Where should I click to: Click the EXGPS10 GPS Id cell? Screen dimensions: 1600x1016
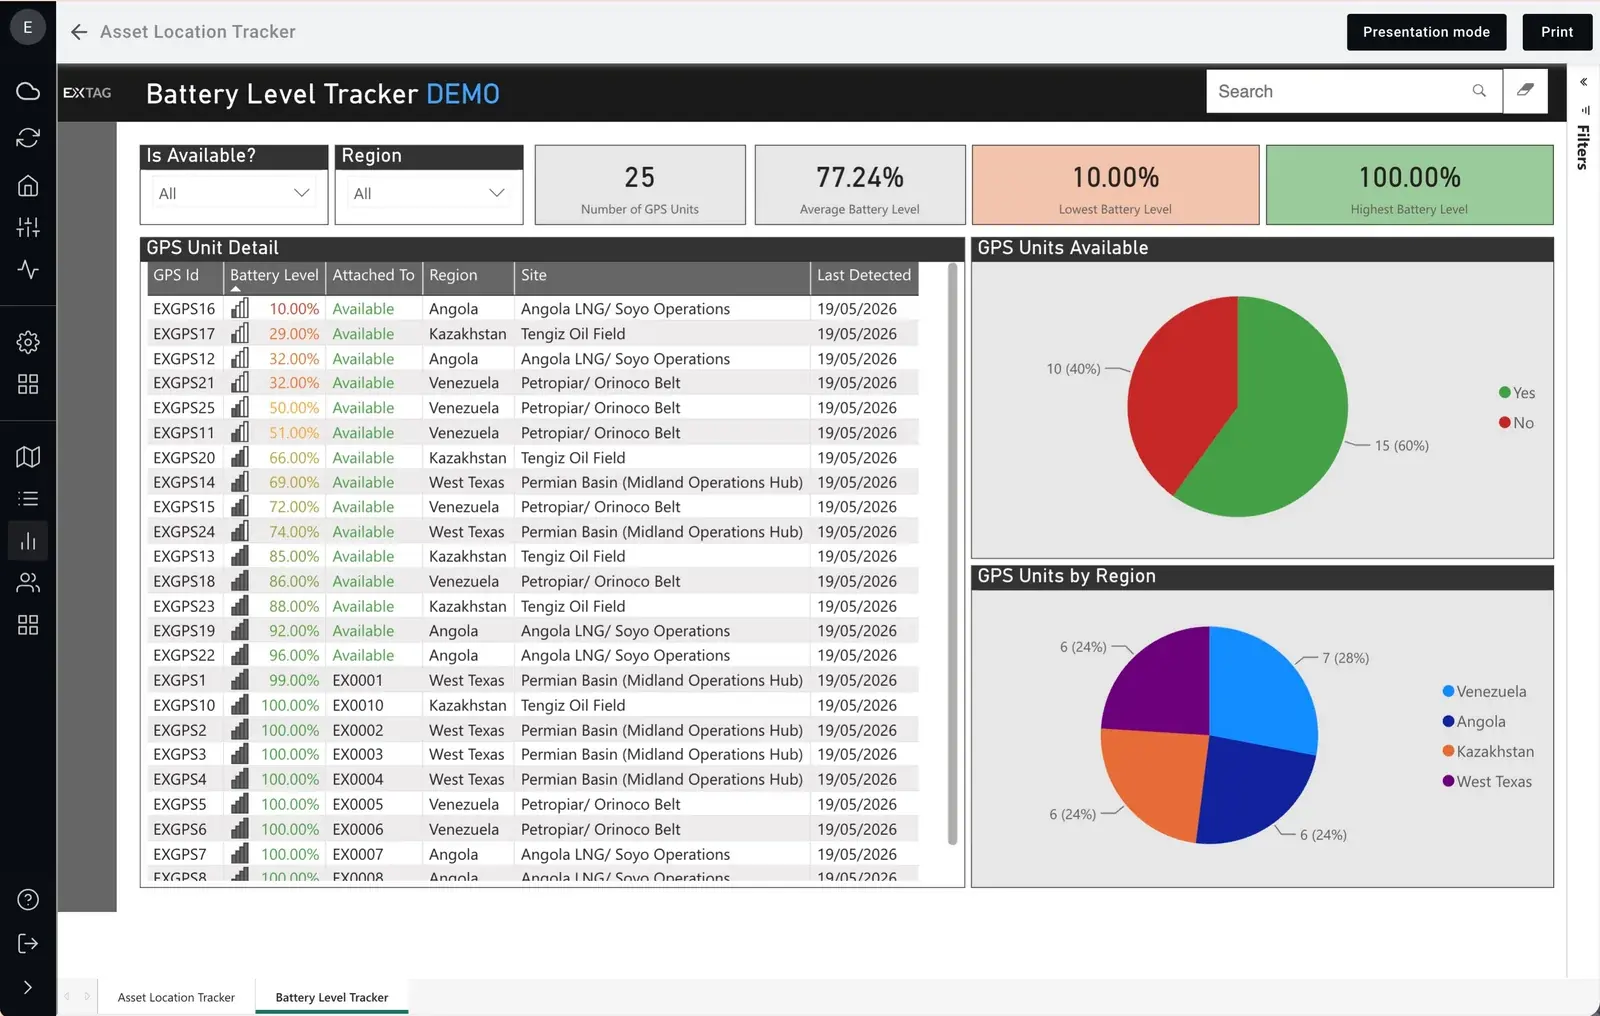pyautogui.click(x=184, y=705)
